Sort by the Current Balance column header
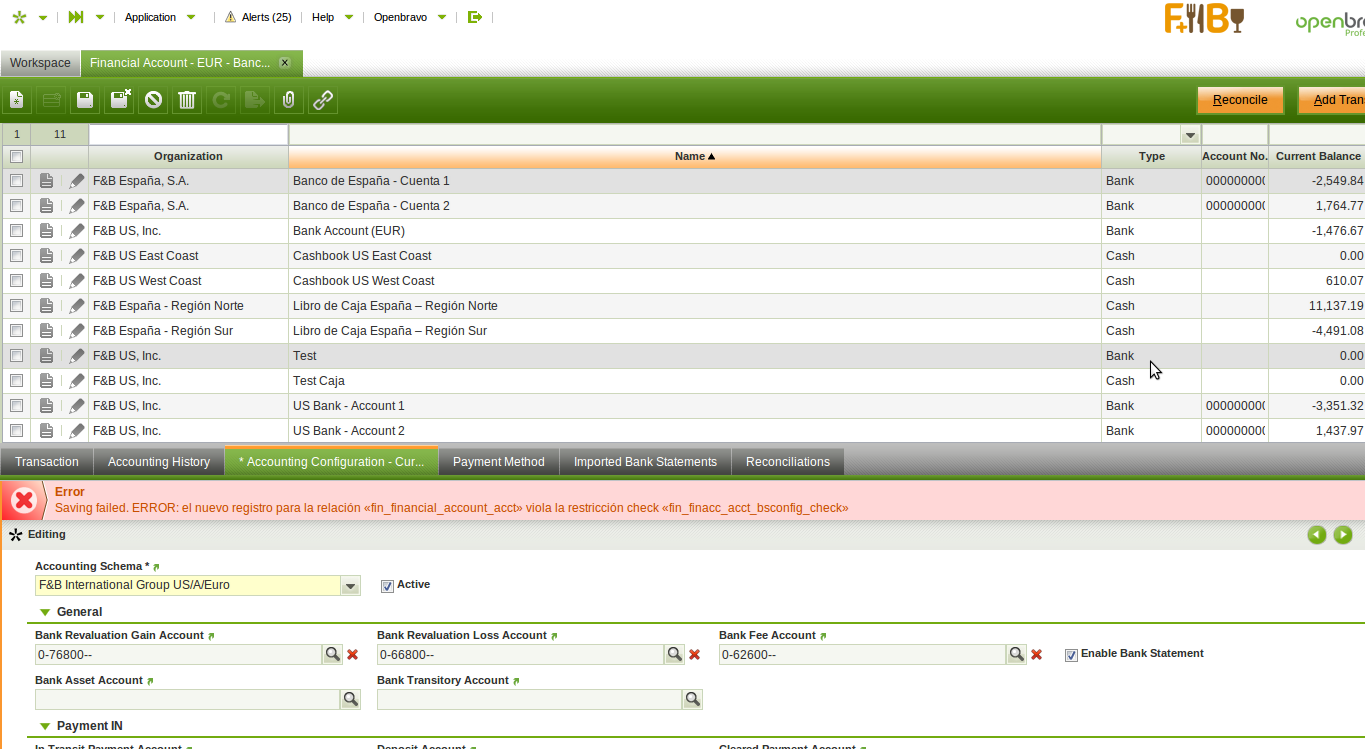Image resolution: width=1365 pixels, height=749 pixels. click(x=1317, y=156)
